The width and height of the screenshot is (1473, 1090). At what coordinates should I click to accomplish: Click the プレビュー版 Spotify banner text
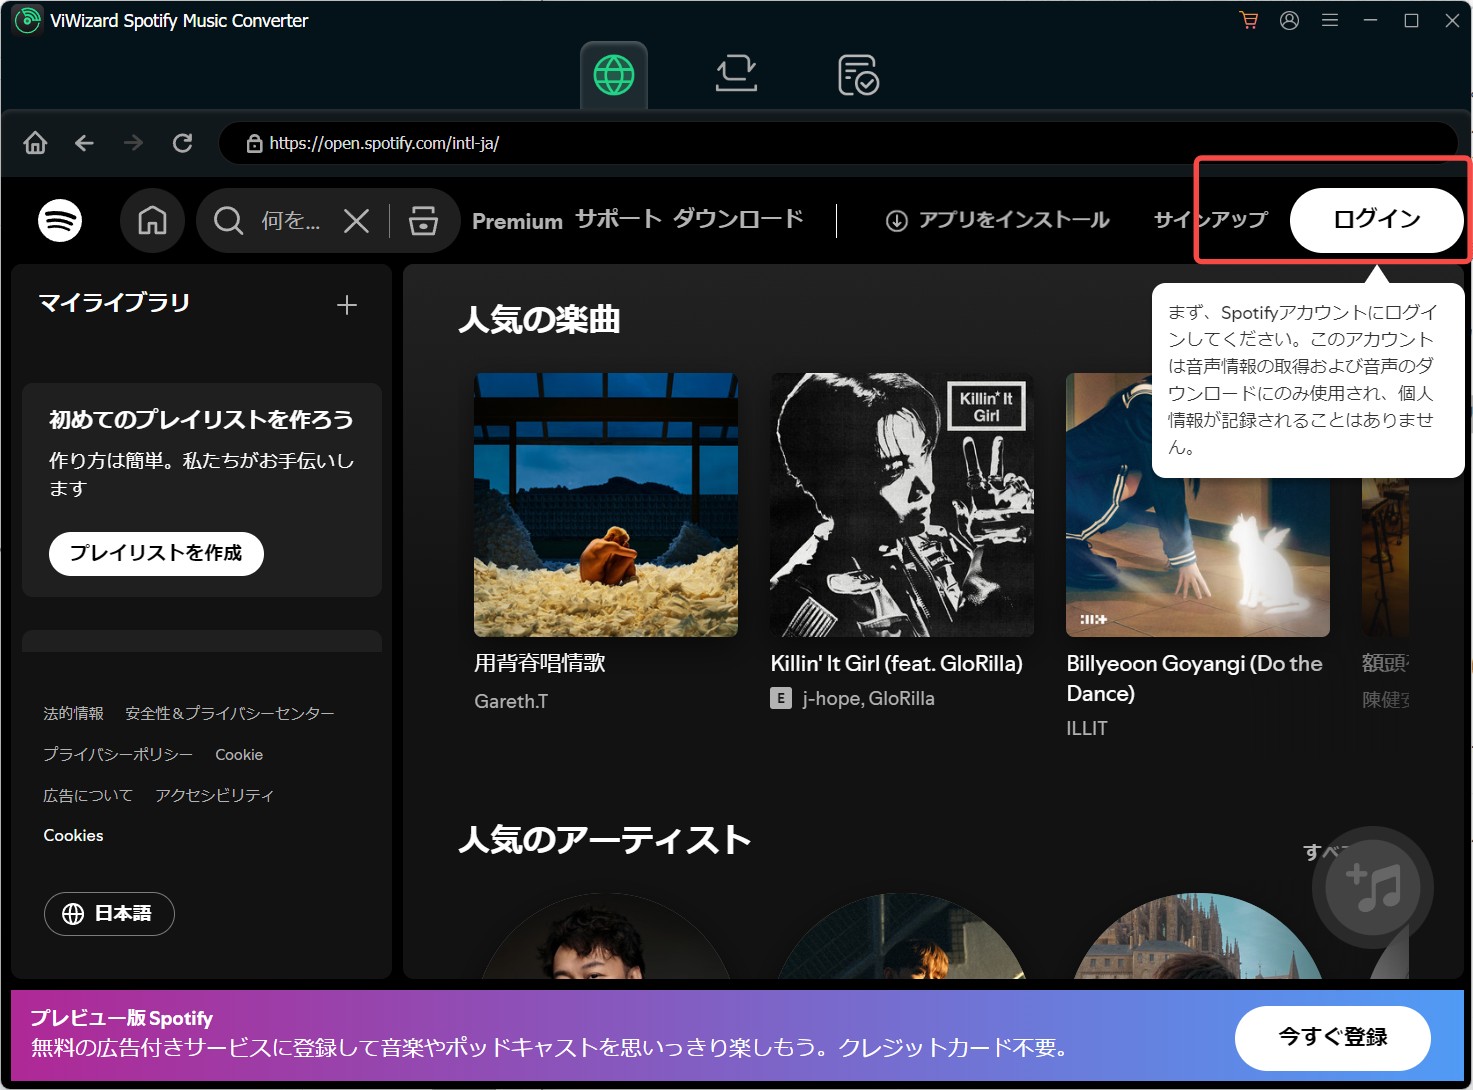tap(121, 1018)
